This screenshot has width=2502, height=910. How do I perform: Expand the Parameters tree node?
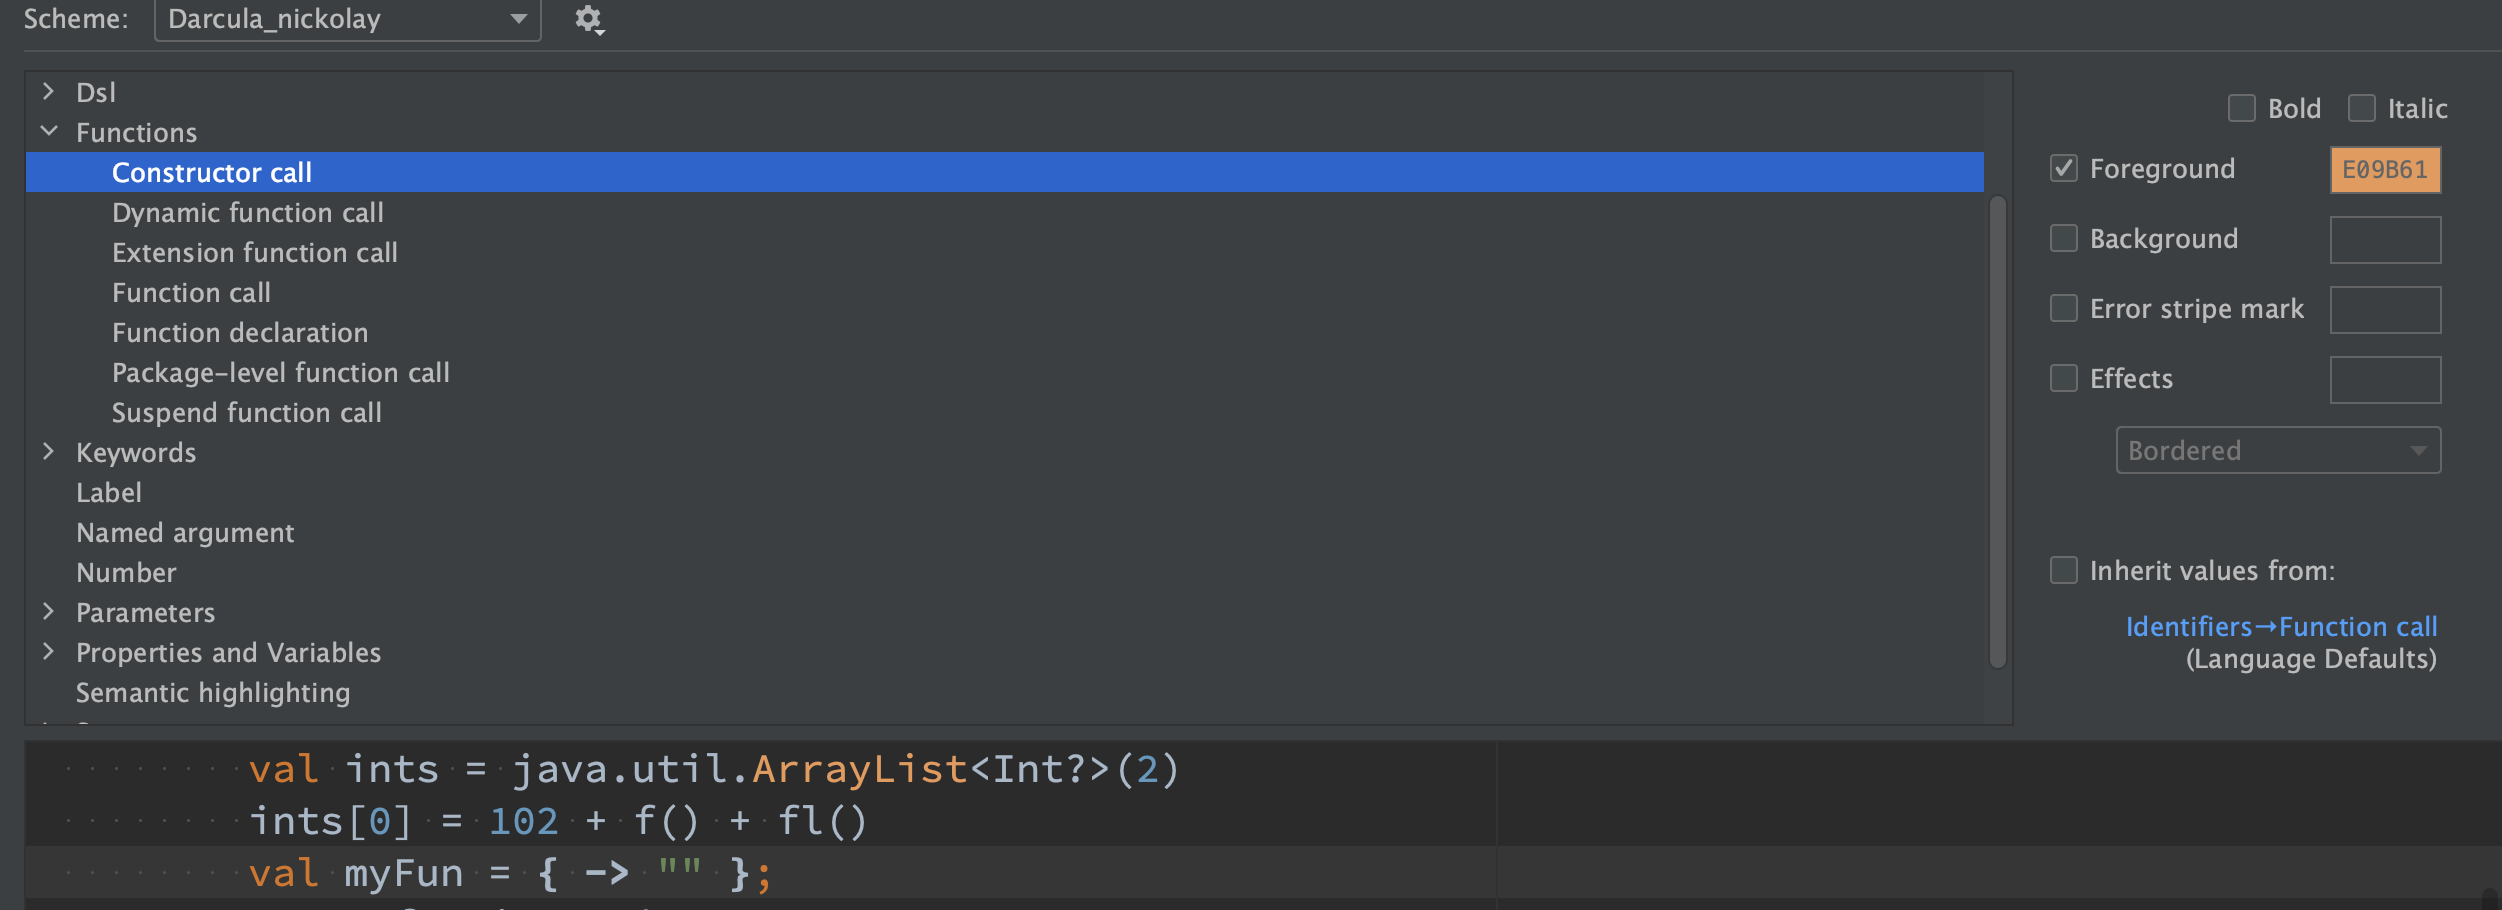tap(48, 612)
